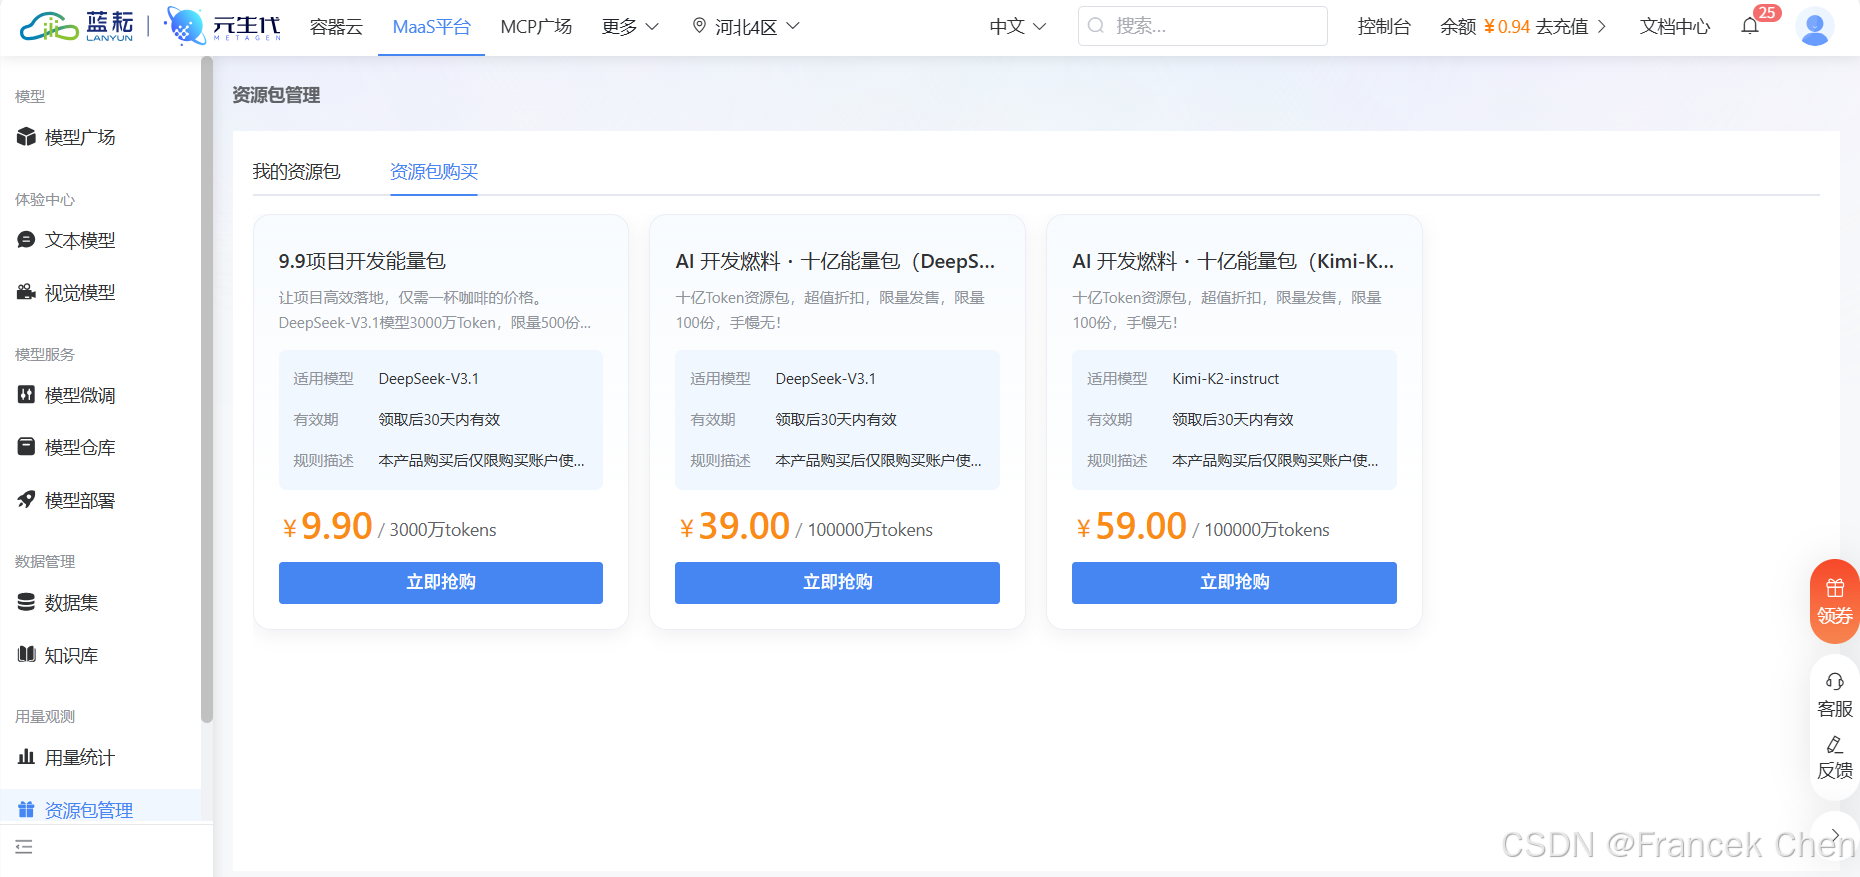This screenshot has width=1860, height=877.
Task: Collapse the sidebar with bottom menu icon
Action: [24, 847]
